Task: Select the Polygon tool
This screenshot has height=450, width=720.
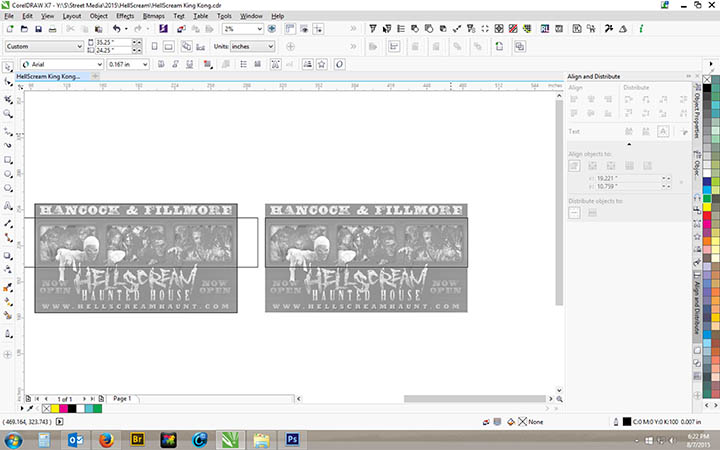Action: 8,188
